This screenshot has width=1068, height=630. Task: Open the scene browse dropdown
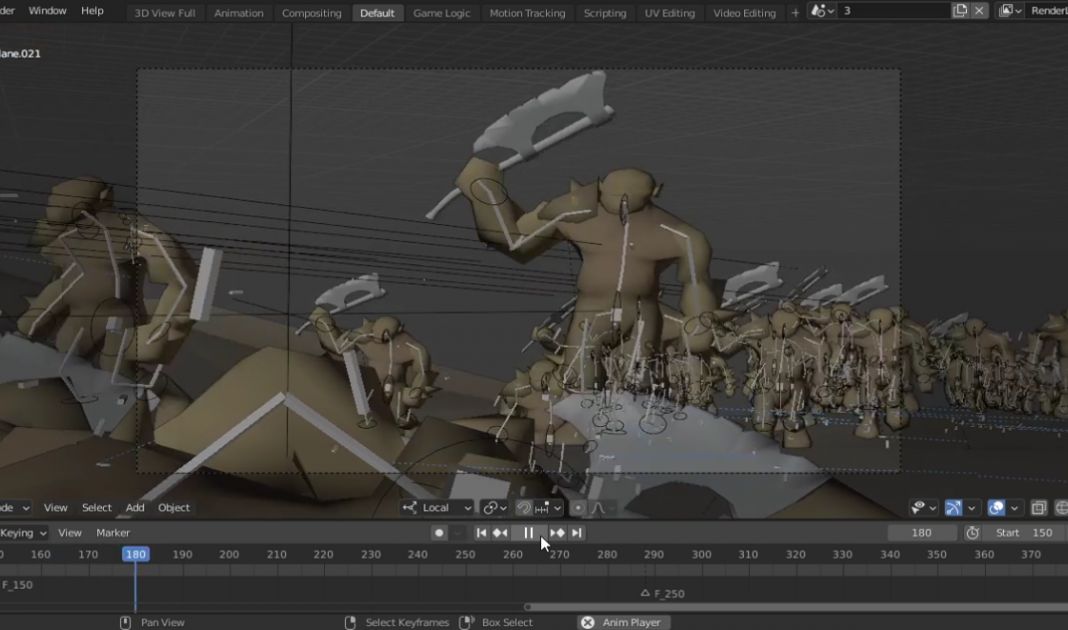tap(823, 11)
